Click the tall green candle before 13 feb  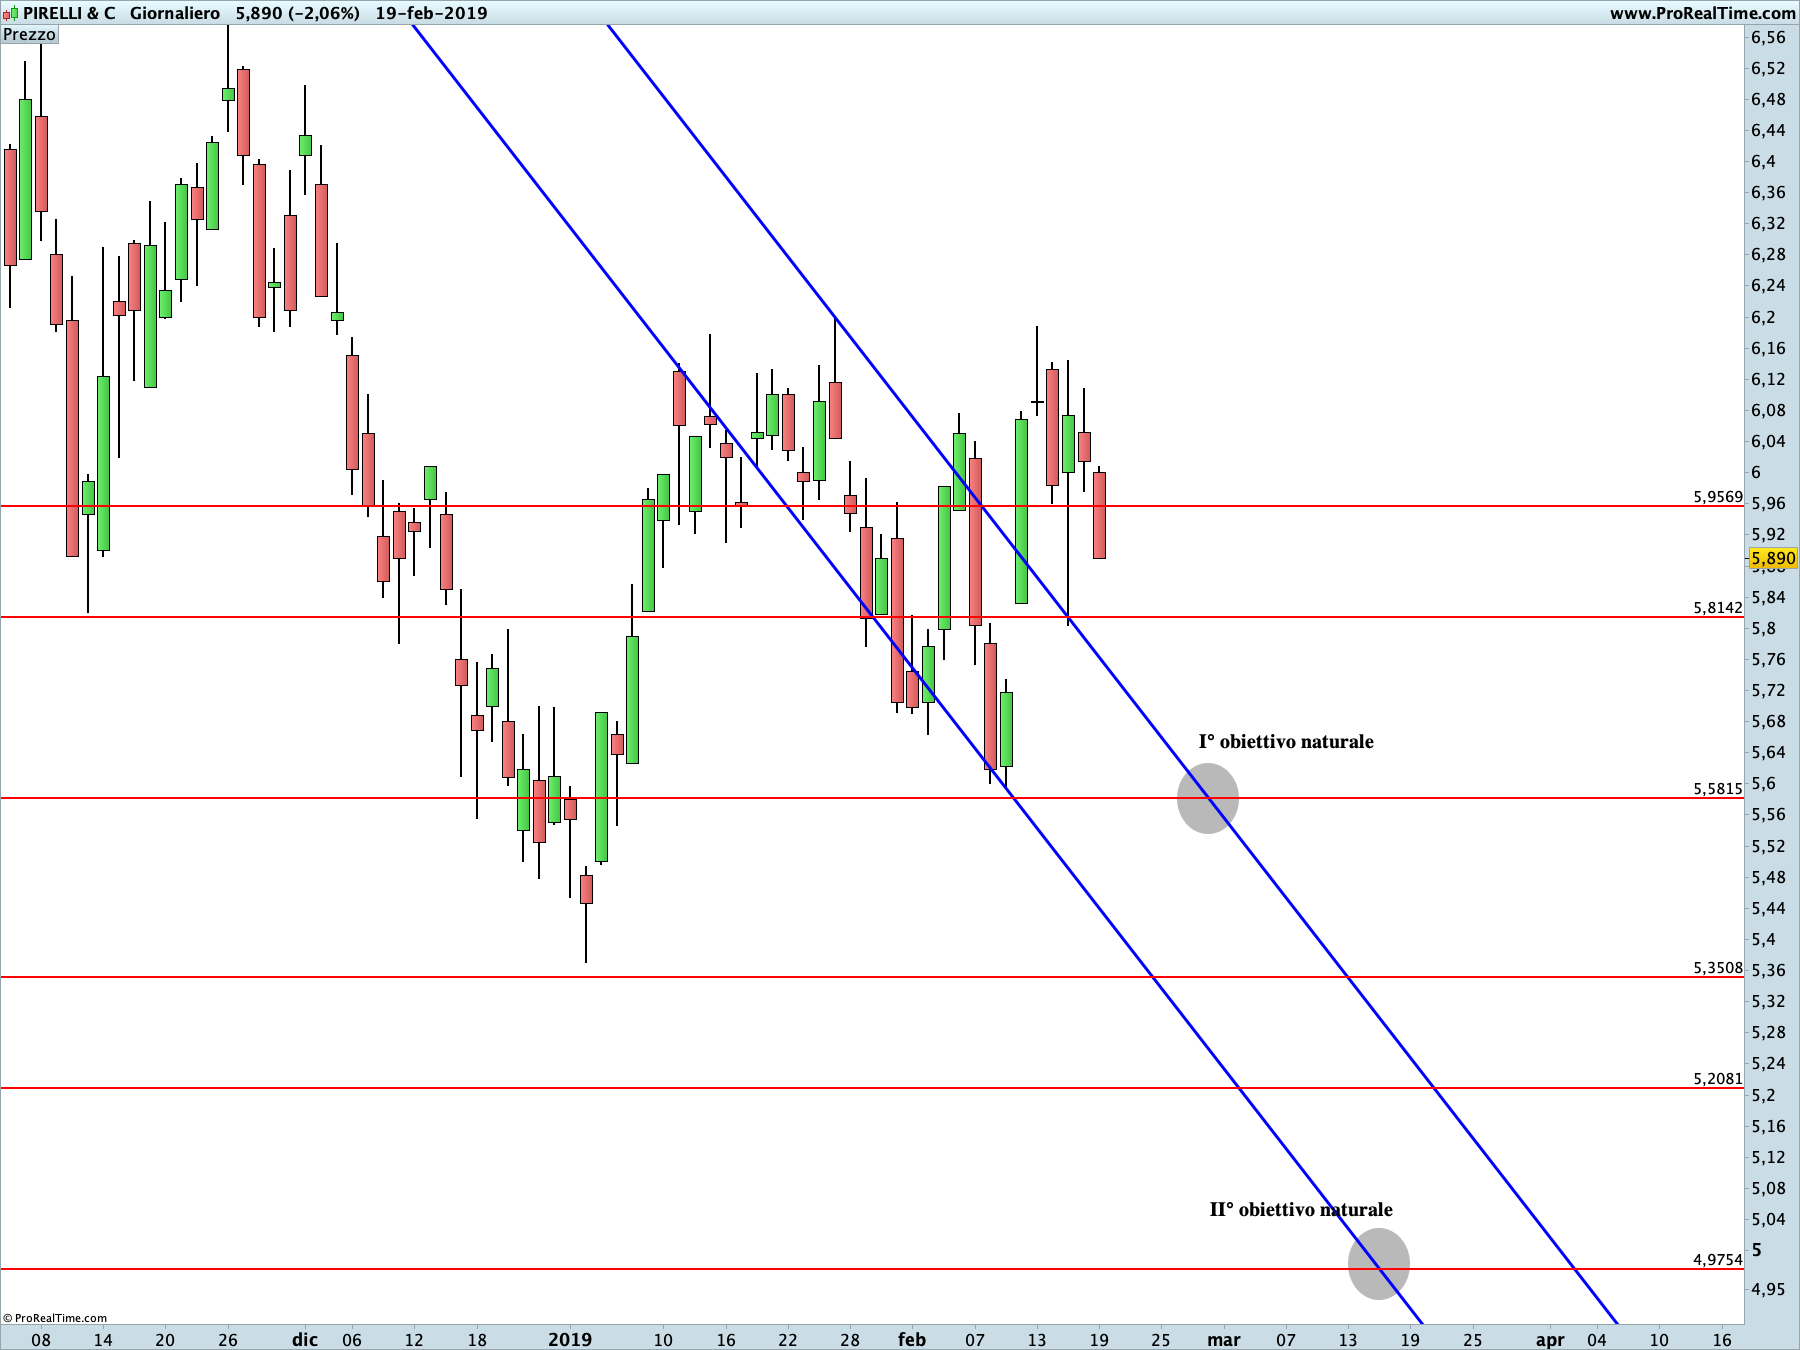coord(1021,511)
